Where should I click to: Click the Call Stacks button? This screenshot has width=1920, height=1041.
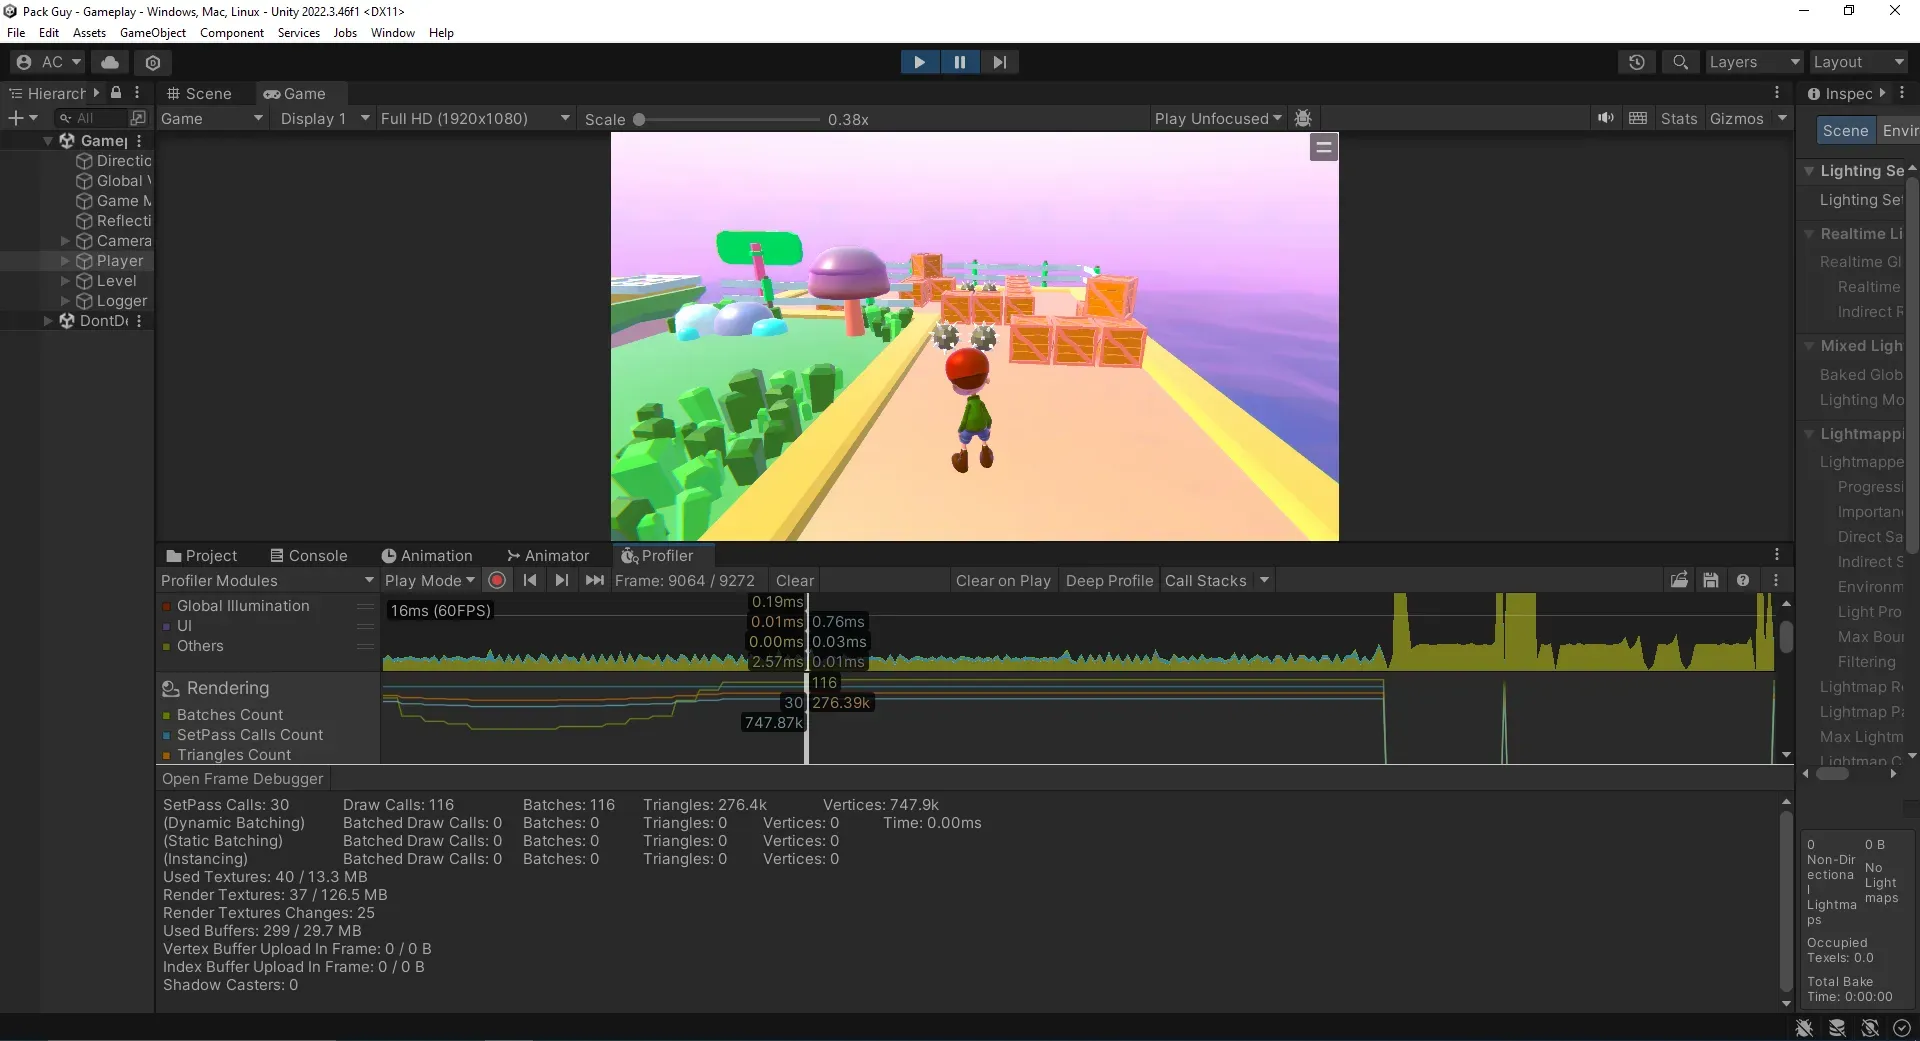pyautogui.click(x=1205, y=580)
